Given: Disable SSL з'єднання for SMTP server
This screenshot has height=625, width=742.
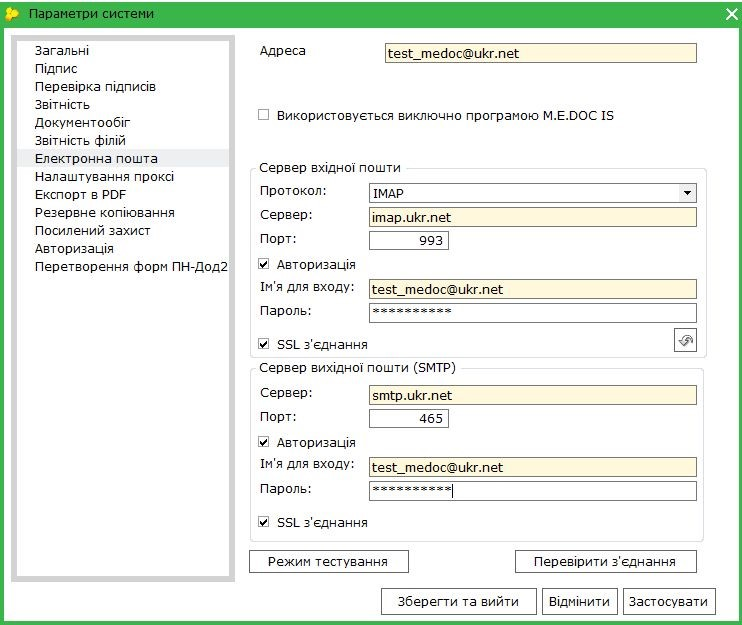Looking at the screenshot, I should 264,522.
